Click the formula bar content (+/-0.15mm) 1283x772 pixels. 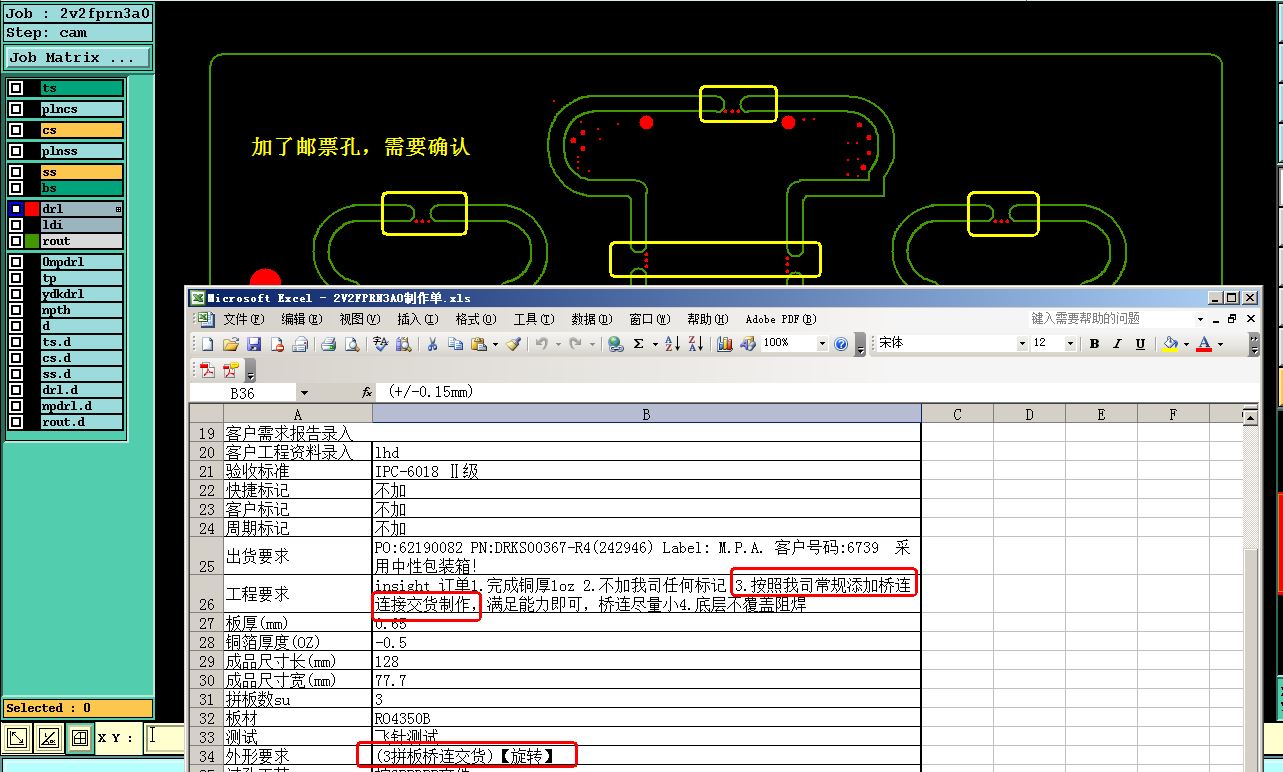point(431,392)
